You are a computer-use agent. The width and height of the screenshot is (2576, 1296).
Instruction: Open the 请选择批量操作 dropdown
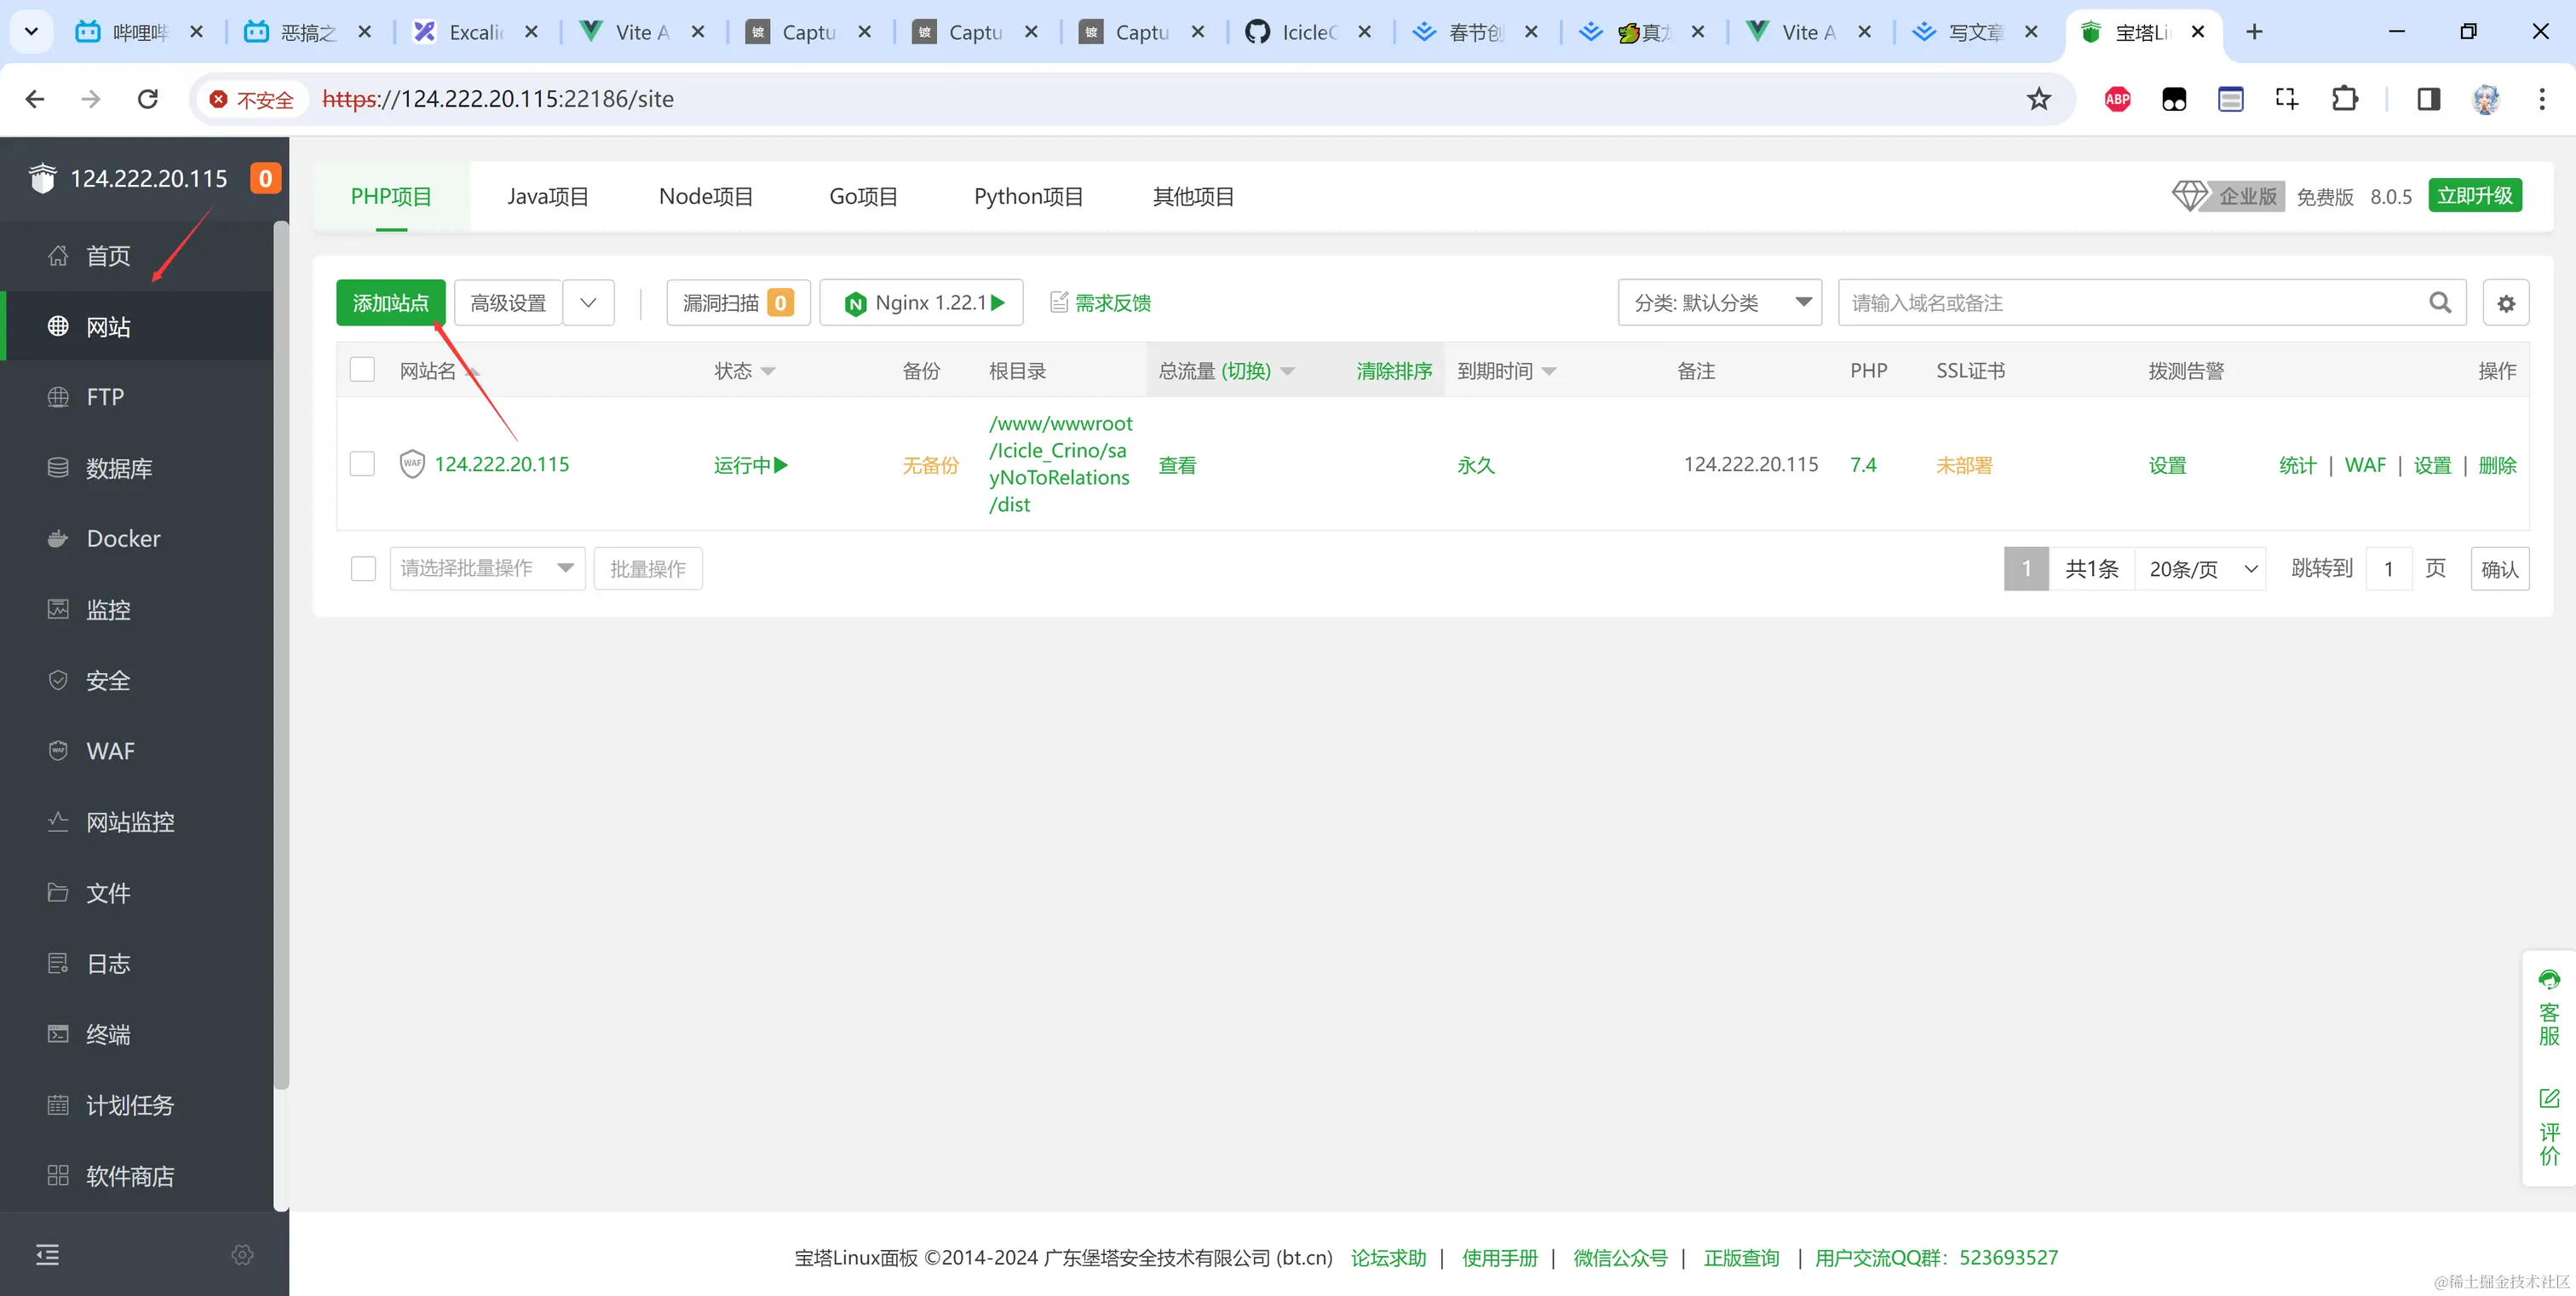[x=487, y=568]
